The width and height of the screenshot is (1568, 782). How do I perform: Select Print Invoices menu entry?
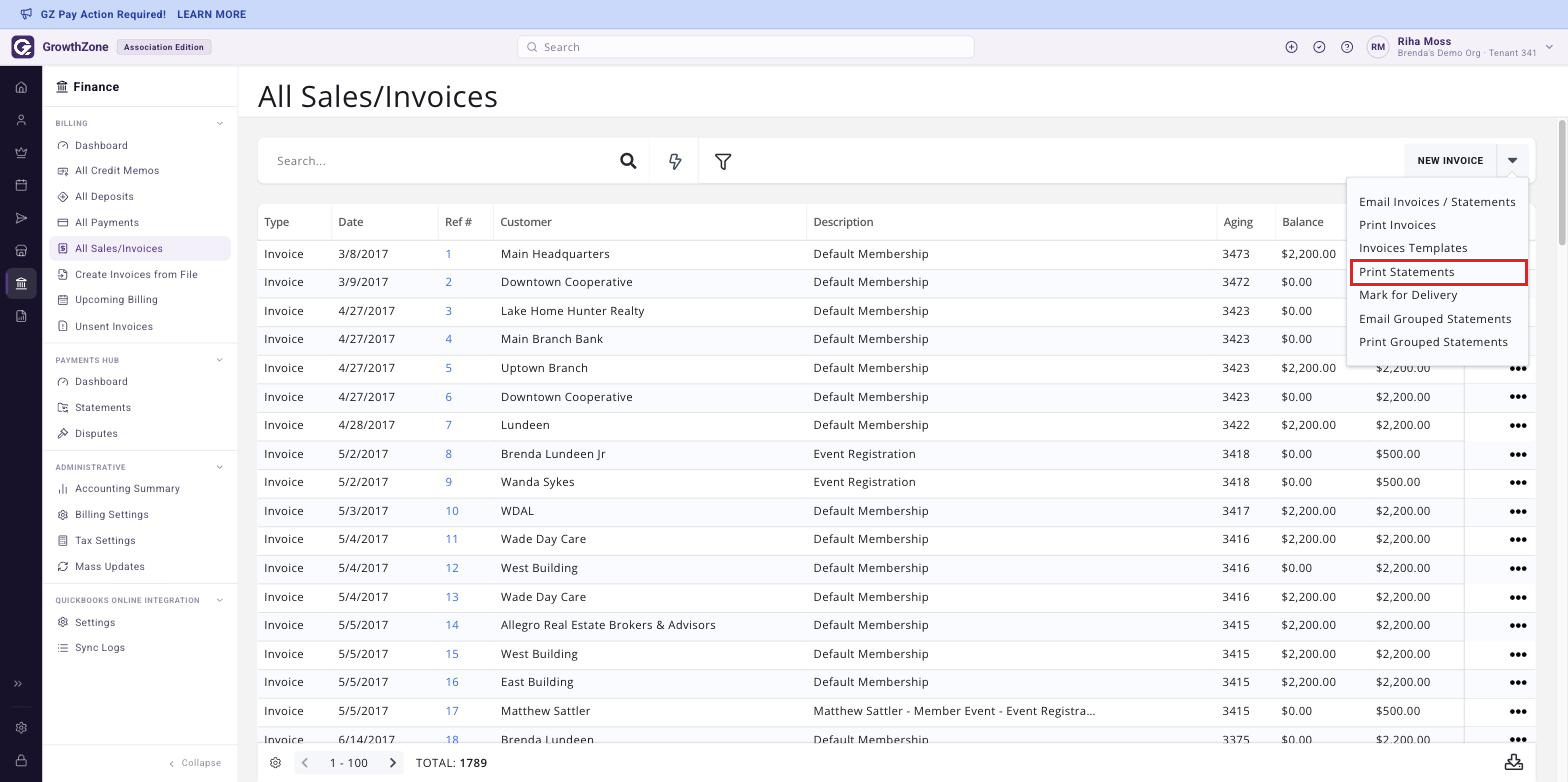(1397, 225)
